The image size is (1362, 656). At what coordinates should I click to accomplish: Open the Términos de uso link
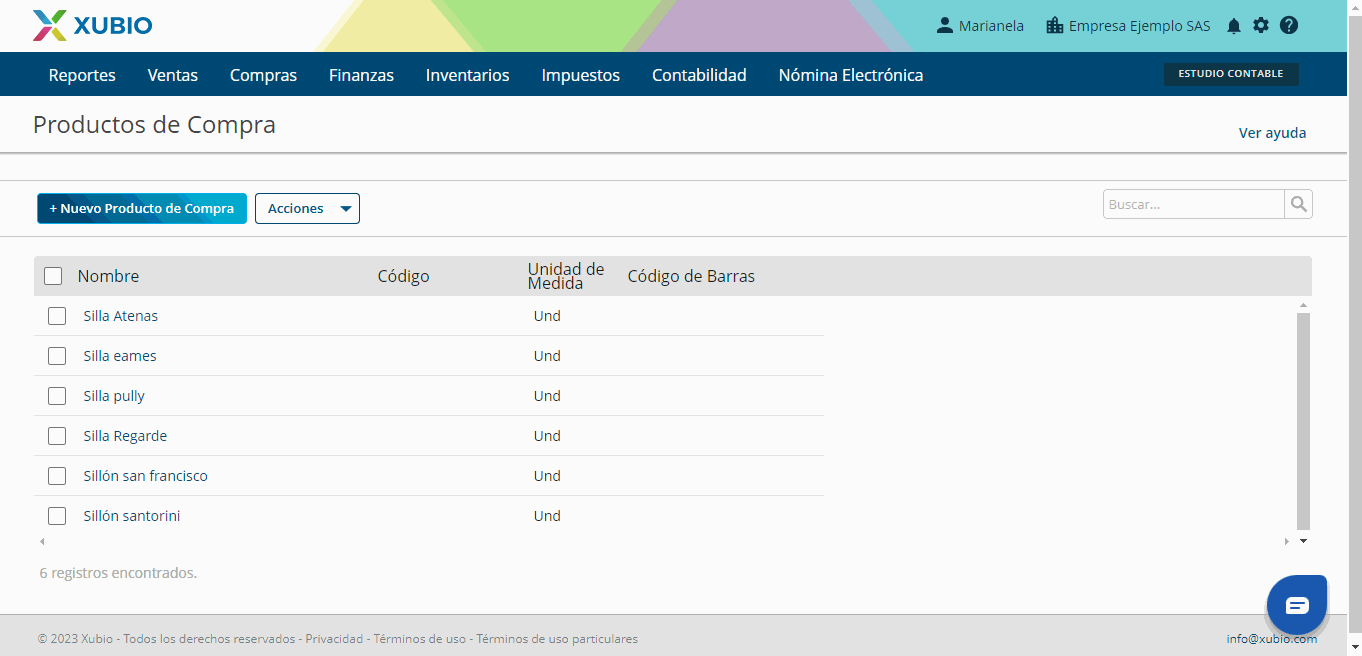pos(420,639)
